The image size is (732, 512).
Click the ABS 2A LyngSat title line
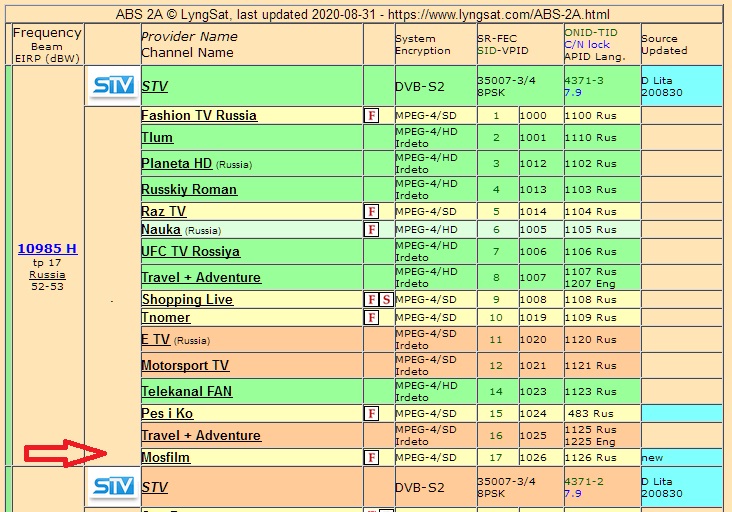tap(363, 14)
